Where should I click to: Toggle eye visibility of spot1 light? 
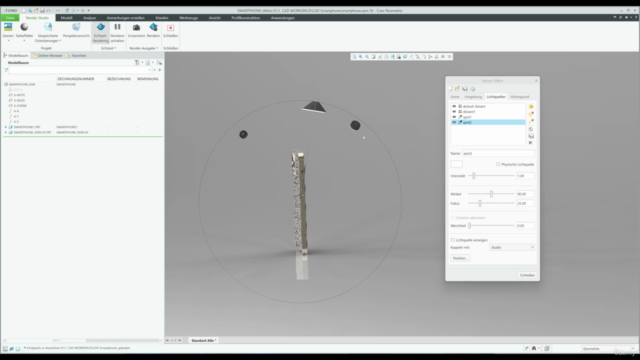(x=454, y=117)
